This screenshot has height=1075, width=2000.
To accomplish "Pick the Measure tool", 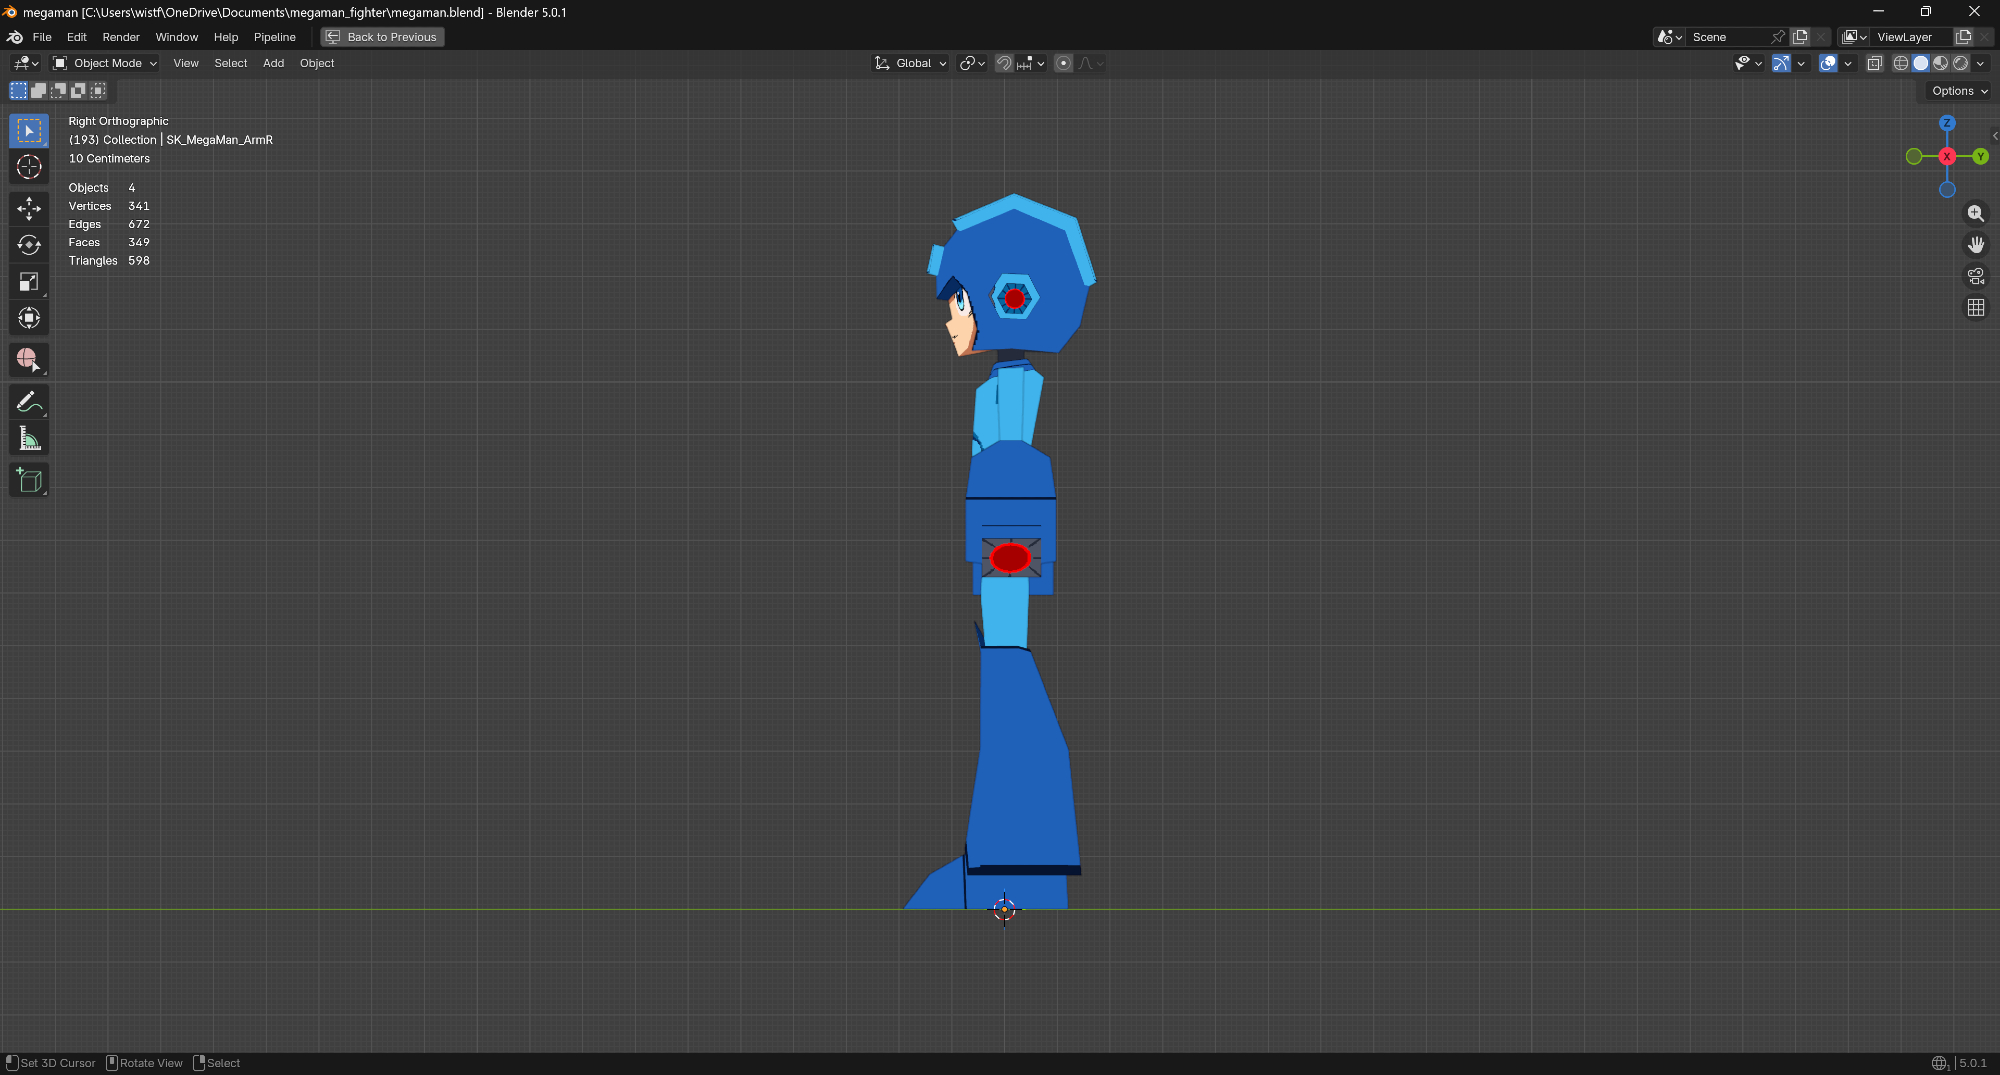I will click(x=29, y=439).
